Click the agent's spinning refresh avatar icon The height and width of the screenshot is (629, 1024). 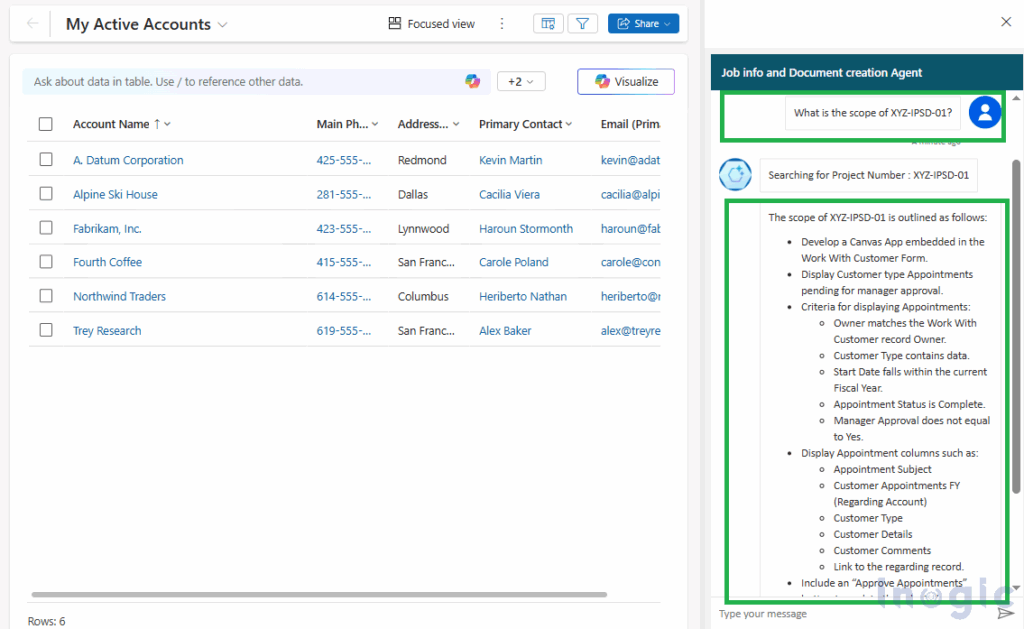[734, 174]
